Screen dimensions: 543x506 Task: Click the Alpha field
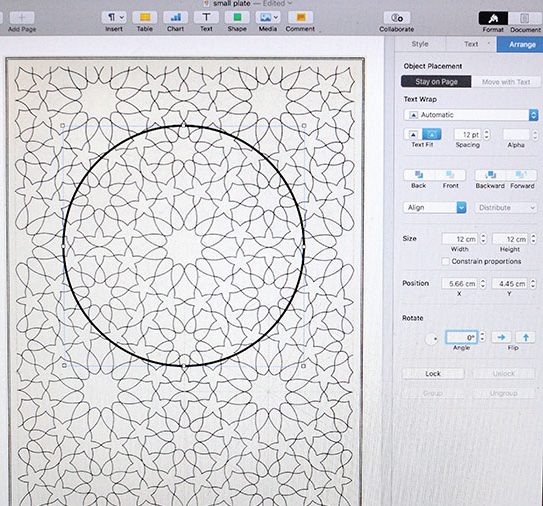pyautogui.click(x=516, y=134)
